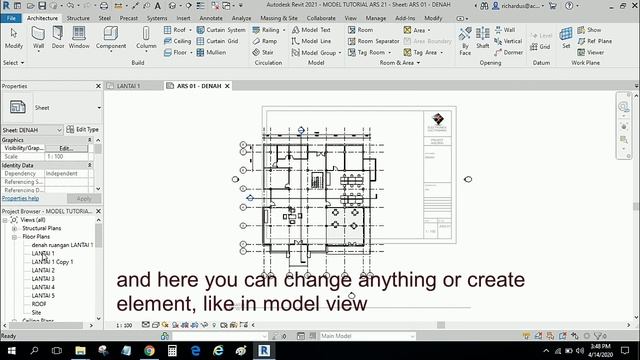Click the Ceiling tool

178,41
